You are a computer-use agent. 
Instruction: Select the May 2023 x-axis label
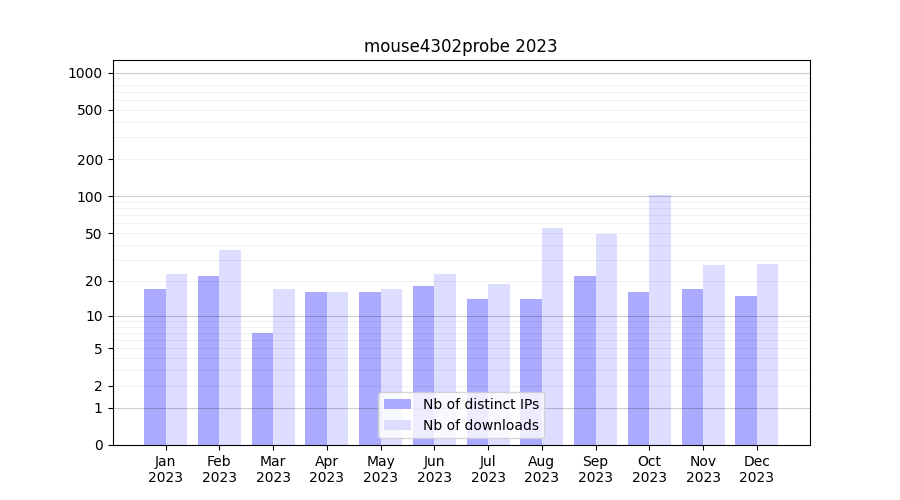point(381,469)
